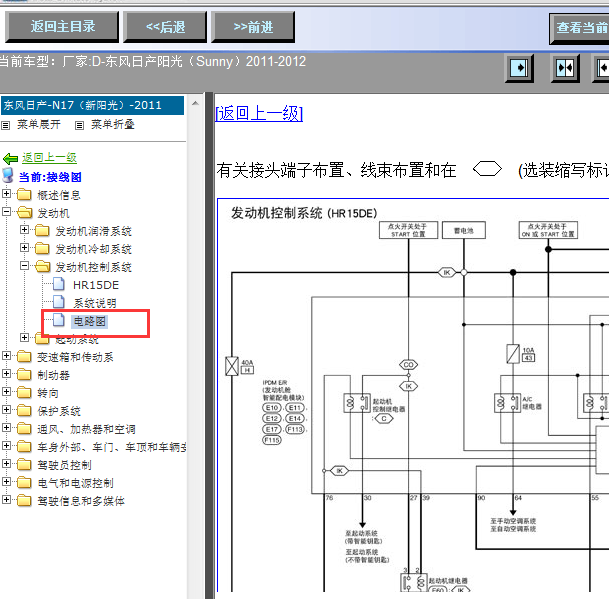This screenshot has width=609, height=599.
Task: Click the 电路图 page icon
Action: coord(59,320)
